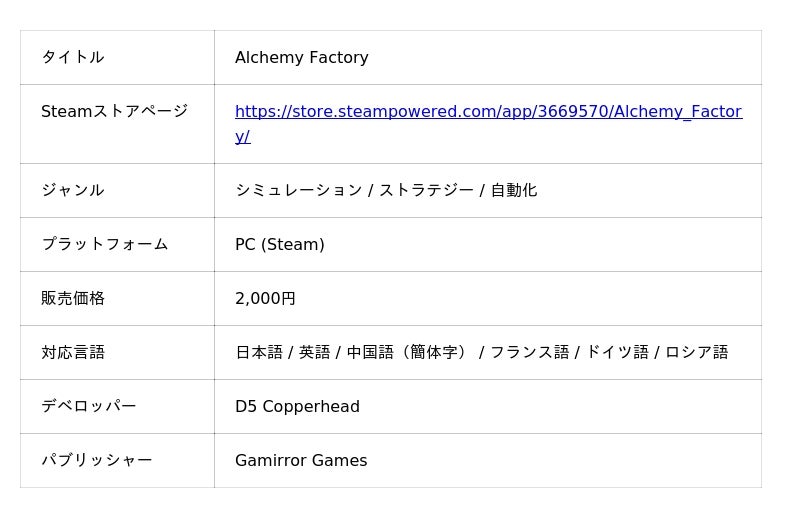
Task: Click the PC (Steam) platform value
Action: point(279,244)
